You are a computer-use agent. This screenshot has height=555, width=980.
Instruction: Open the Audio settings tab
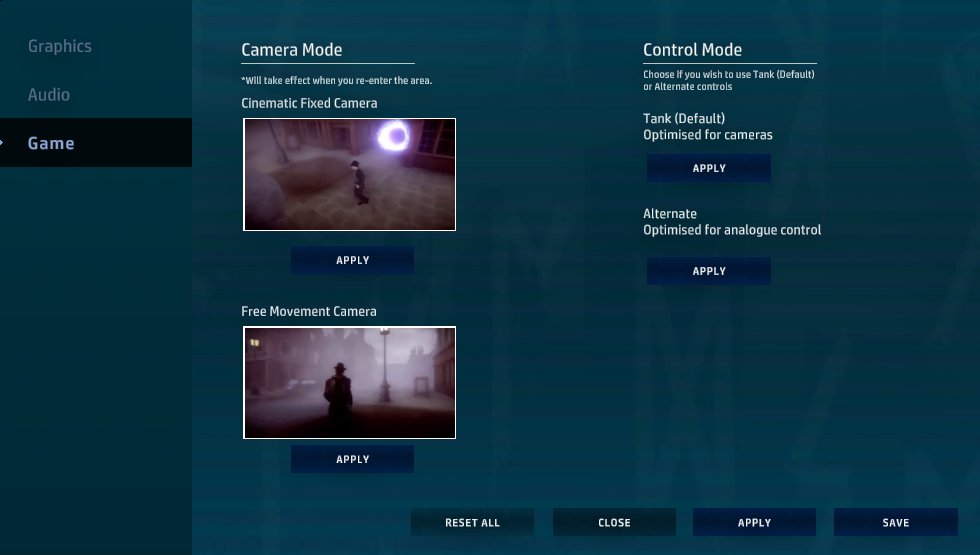[49, 95]
